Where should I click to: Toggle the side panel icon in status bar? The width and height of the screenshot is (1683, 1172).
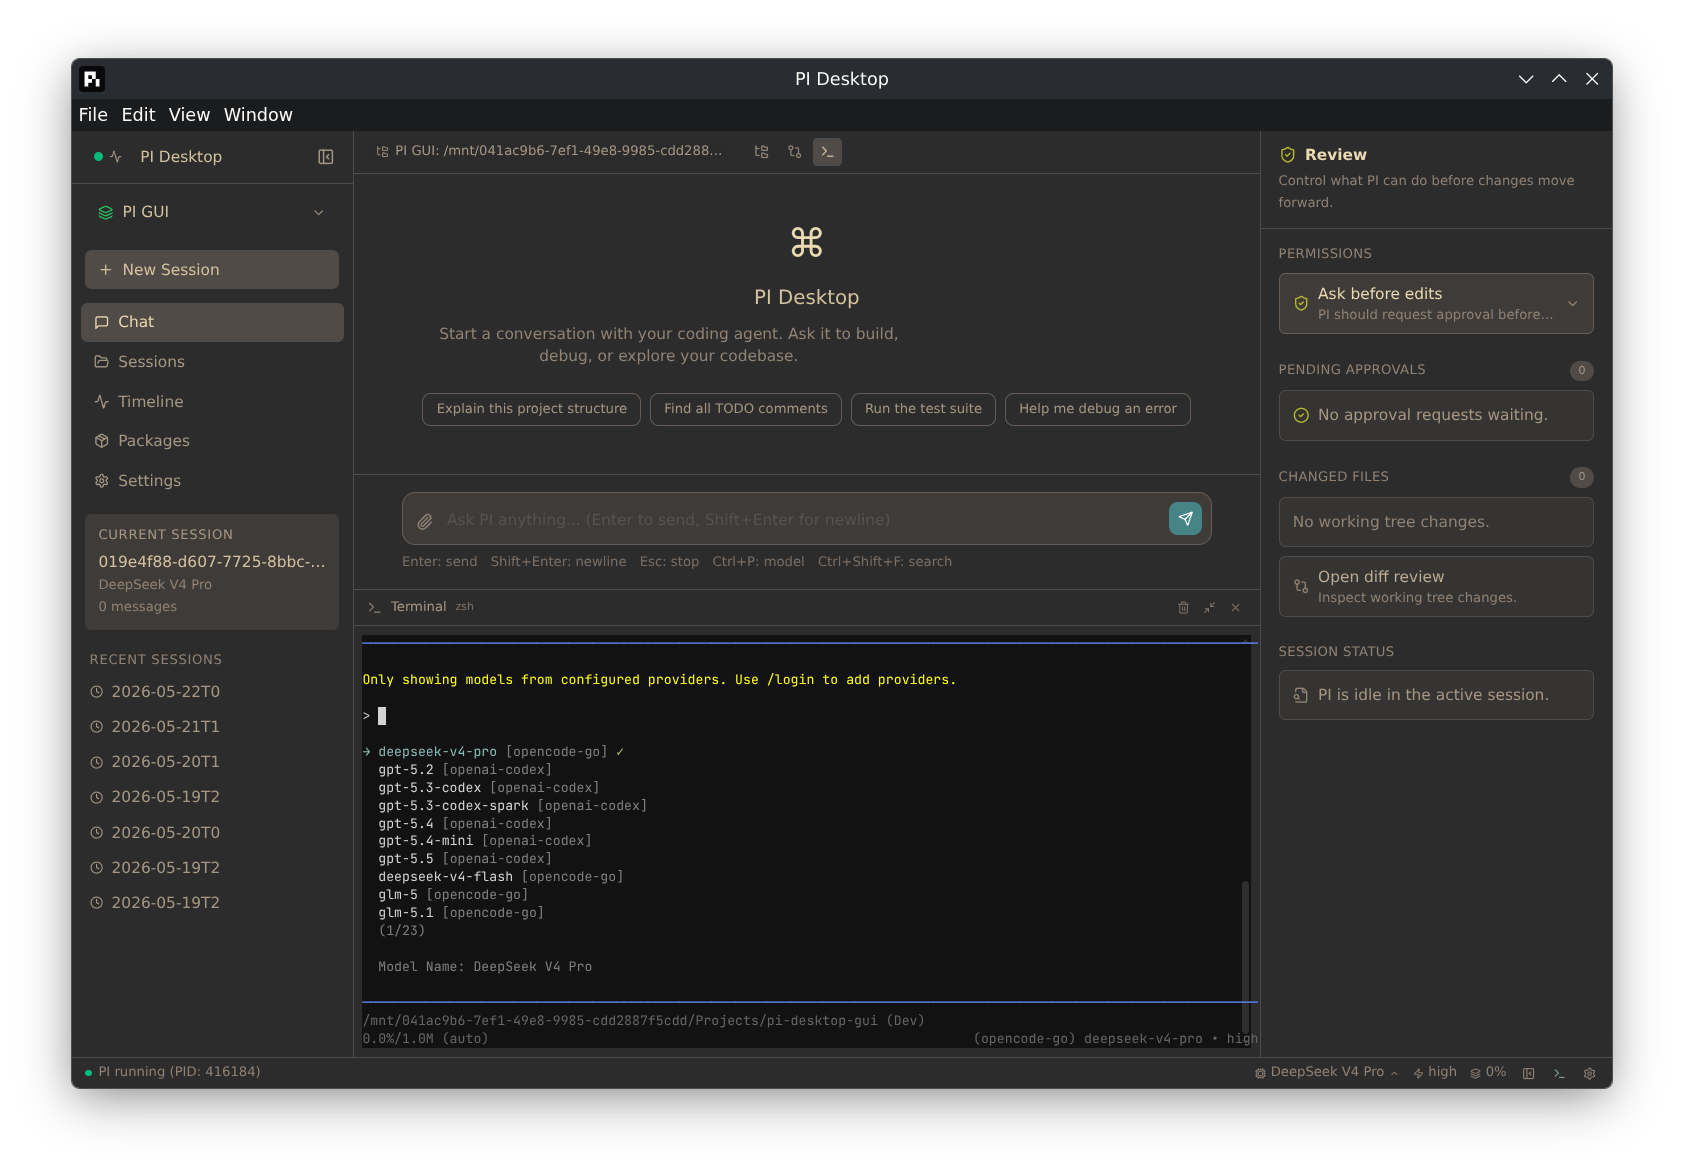click(1529, 1073)
